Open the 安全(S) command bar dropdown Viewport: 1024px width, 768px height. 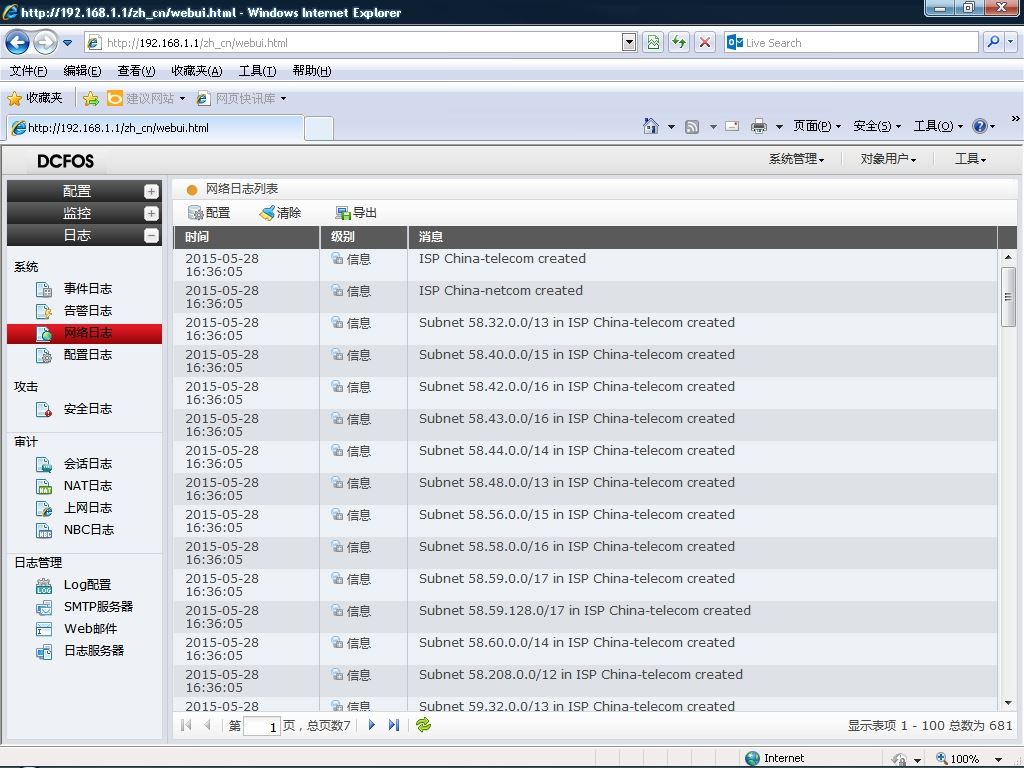(x=877, y=126)
